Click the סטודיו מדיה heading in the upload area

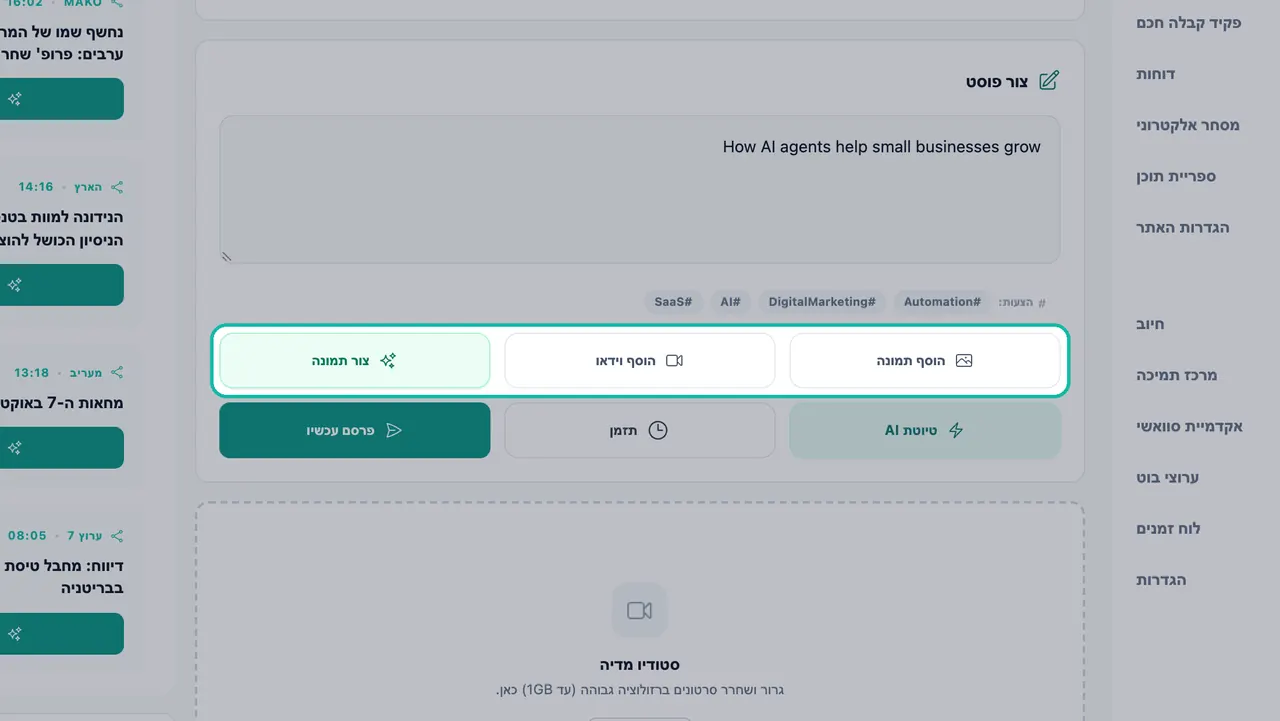pos(640,665)
